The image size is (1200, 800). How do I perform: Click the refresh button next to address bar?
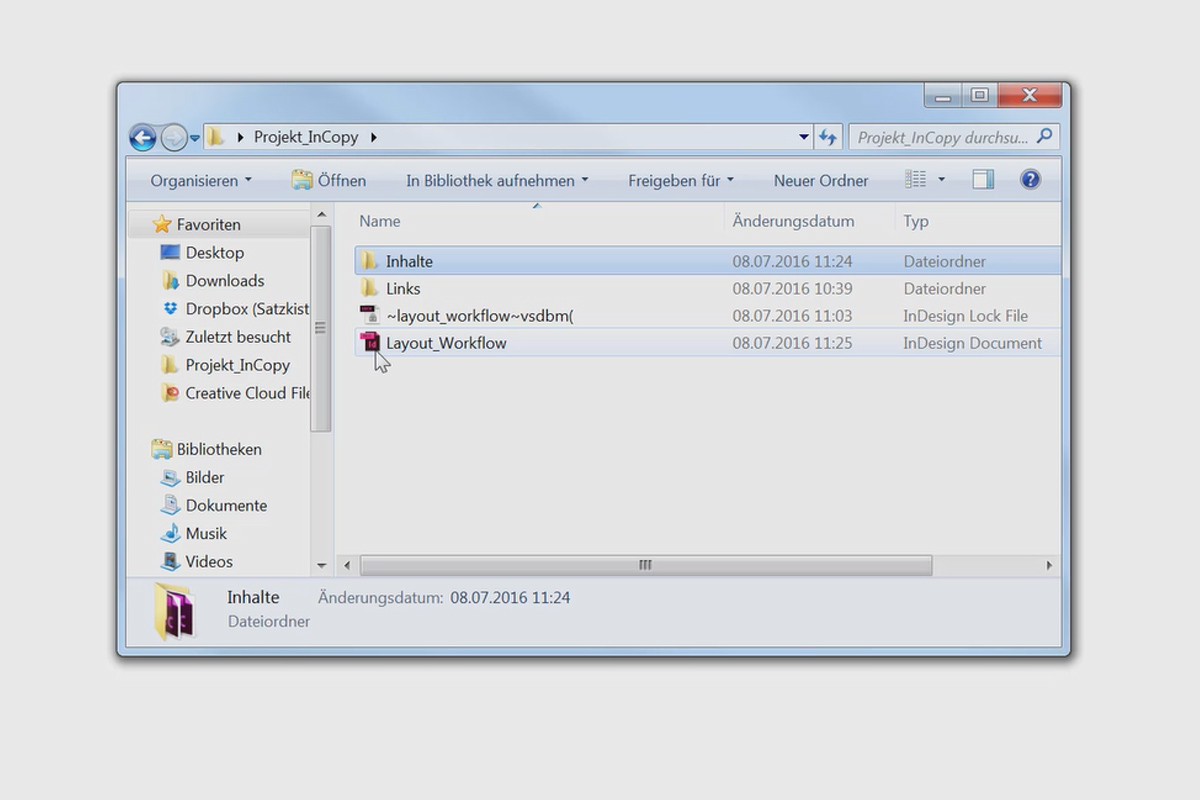coord(828,137)
